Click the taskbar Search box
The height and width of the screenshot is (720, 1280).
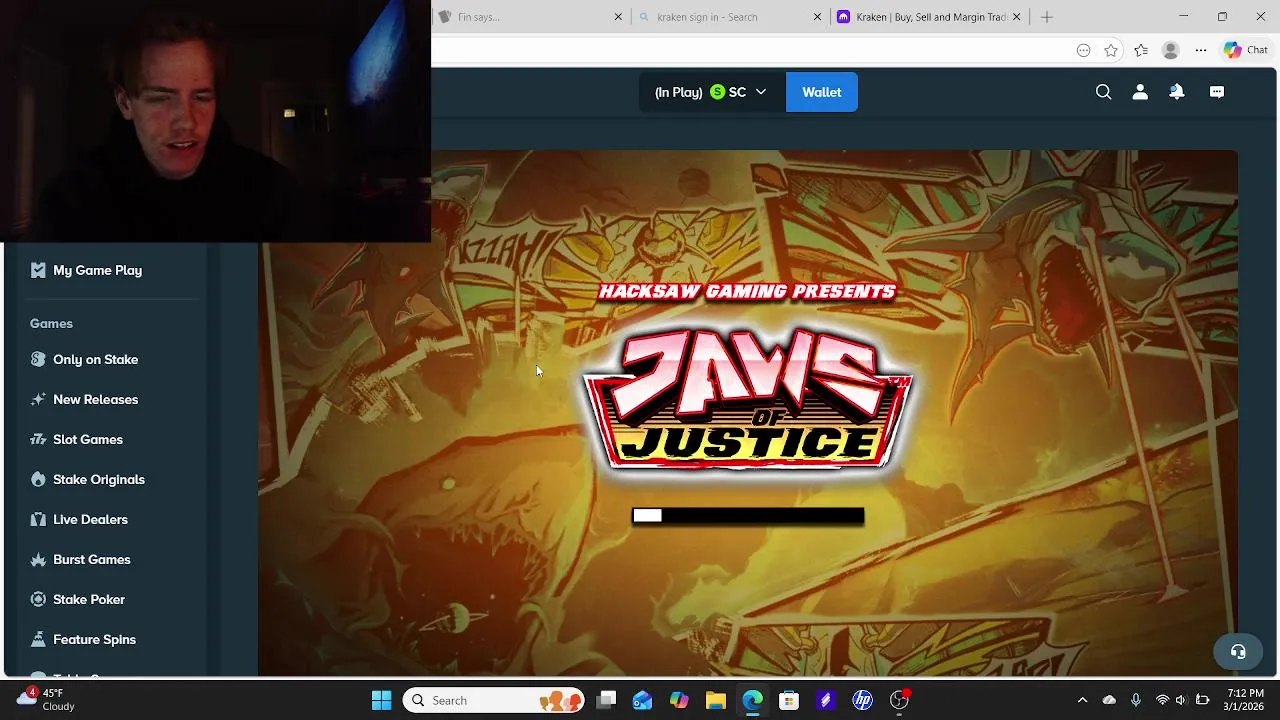click(x=494, y=700)
